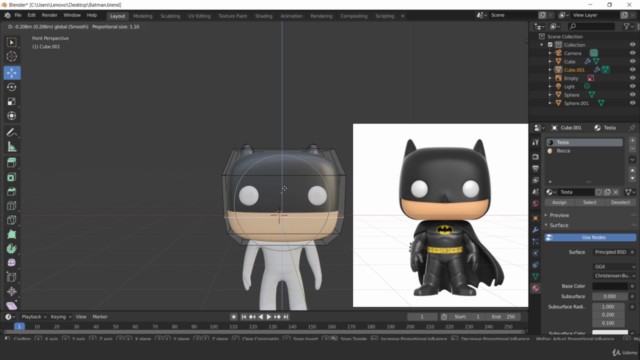Collapse the Collection tree row
Screen dimensions: 640x360
click(x=542, y=45)
